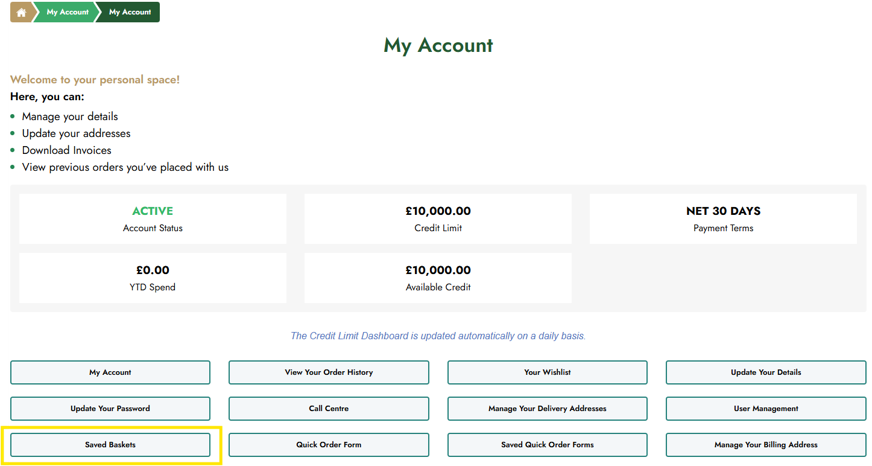Click the YTD Spend card
The image size is (872, 466).
[x=152, y=278]
